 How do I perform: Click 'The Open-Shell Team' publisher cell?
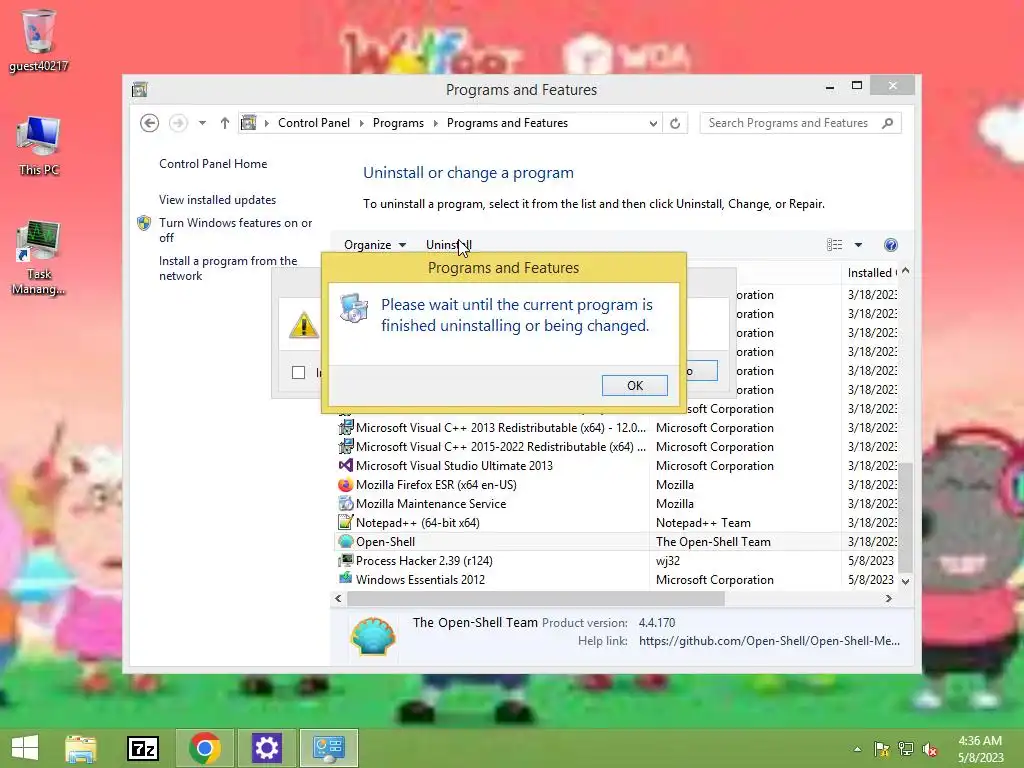point(713,541)
